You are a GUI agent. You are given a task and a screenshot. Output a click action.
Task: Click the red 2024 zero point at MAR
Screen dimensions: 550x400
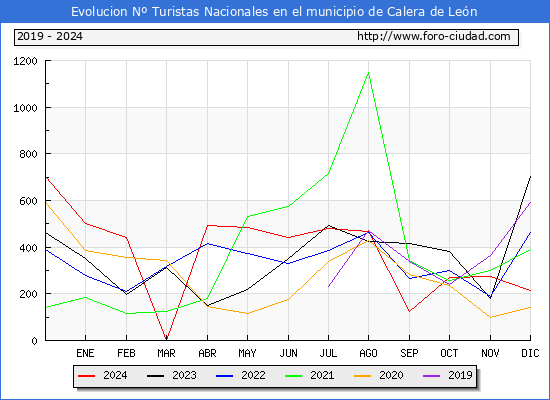point(166,339)
